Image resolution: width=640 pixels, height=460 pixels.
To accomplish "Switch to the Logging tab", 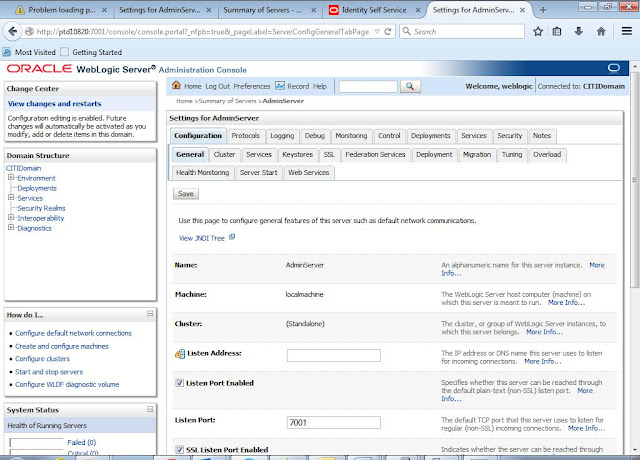I will [x=282, y=136].
